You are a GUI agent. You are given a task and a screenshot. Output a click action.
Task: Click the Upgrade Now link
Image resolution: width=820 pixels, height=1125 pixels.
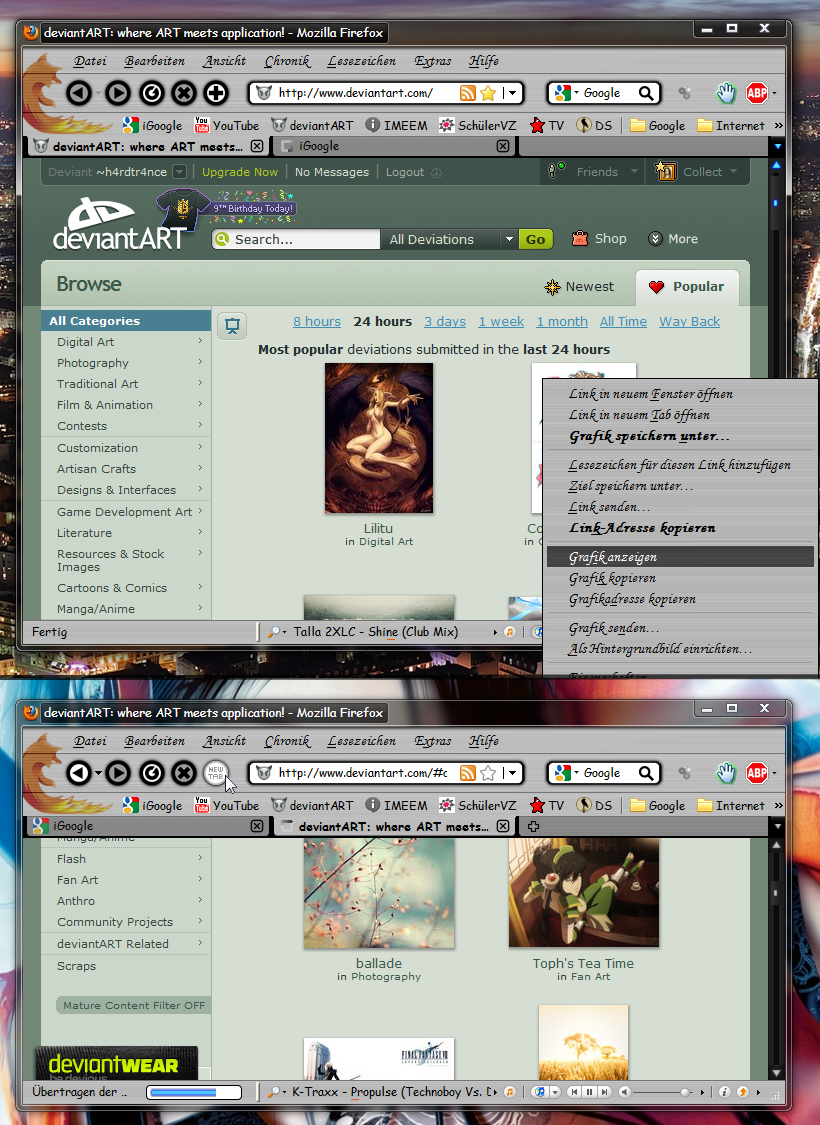pos(240,172)
